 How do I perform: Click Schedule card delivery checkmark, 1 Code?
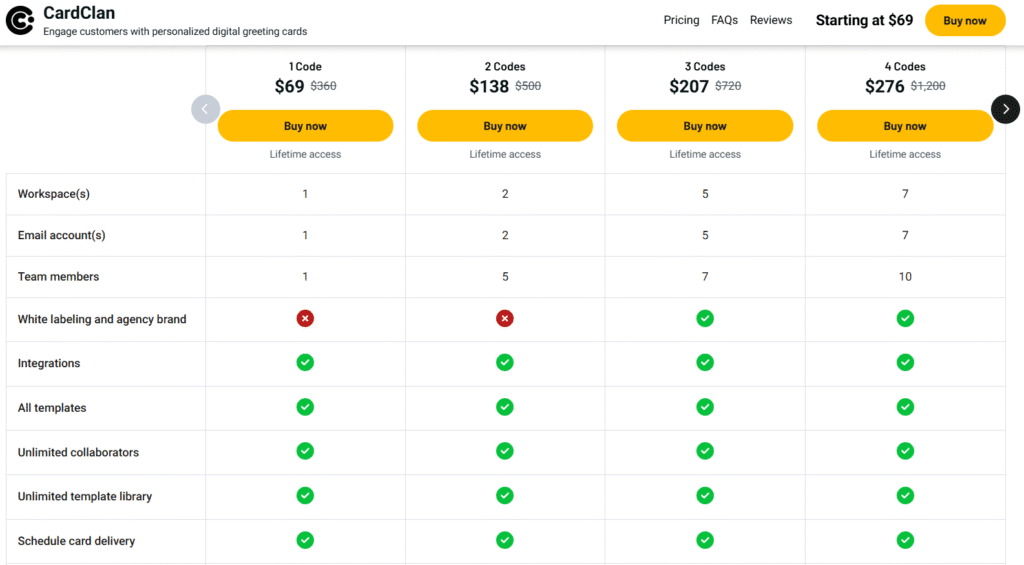pyautogui.click(x=305, y=540)
